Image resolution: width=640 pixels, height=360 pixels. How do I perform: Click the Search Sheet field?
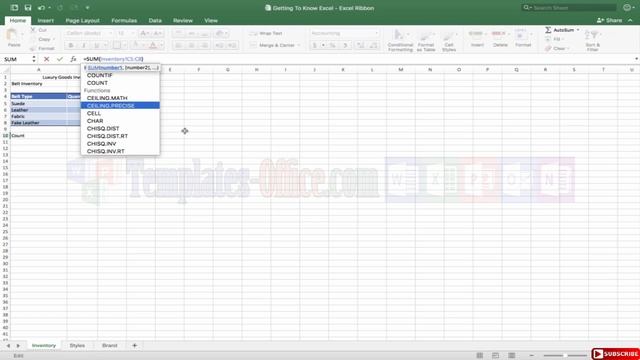click(569, 8)
